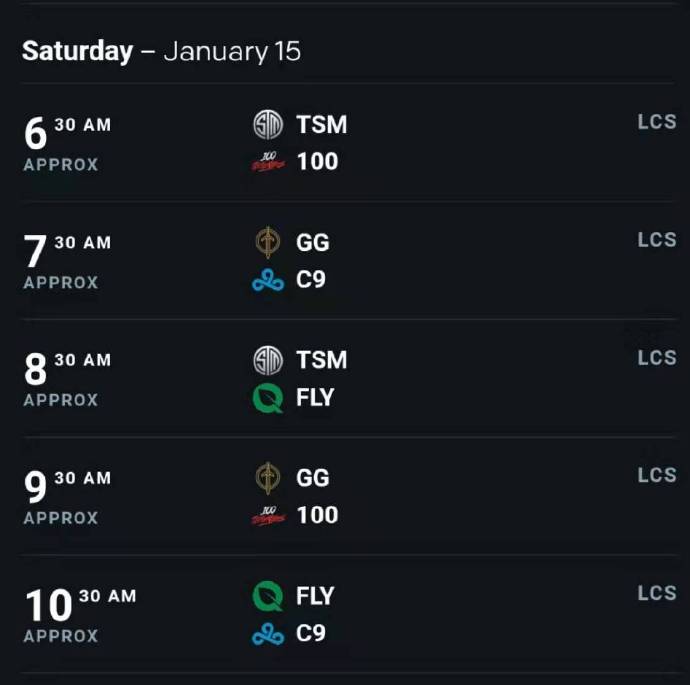690x685 pixels.
Task: Open LCS league label on 10:30 AM match
Action: [x=657, y=593]
